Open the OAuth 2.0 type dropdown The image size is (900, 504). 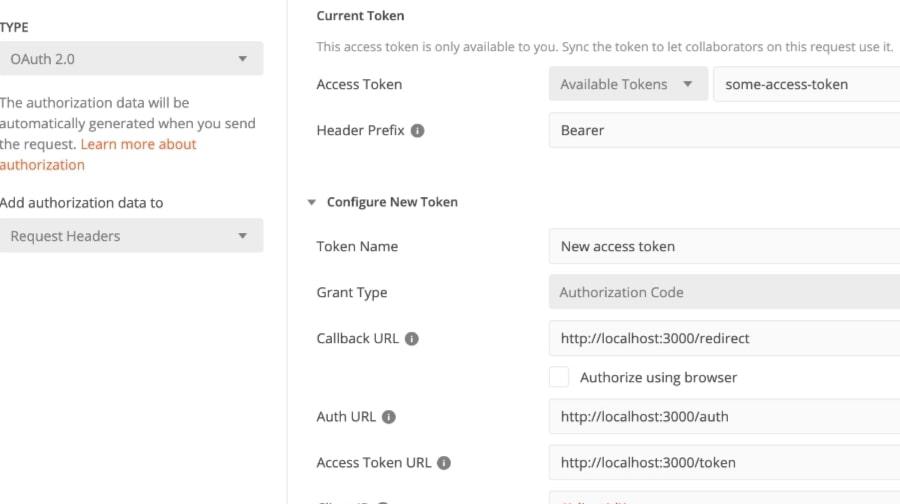[131, 59]
